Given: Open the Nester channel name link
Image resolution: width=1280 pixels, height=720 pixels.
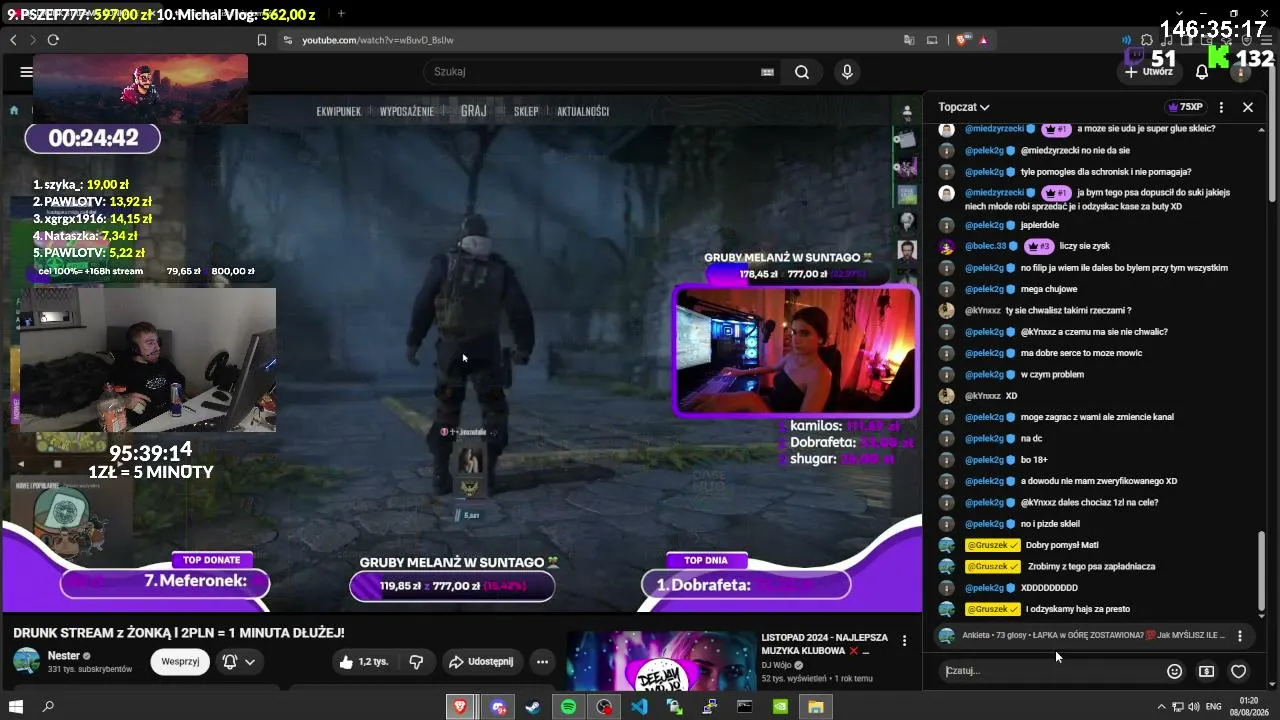Looking at the screenshot, I should click(63, 655).
